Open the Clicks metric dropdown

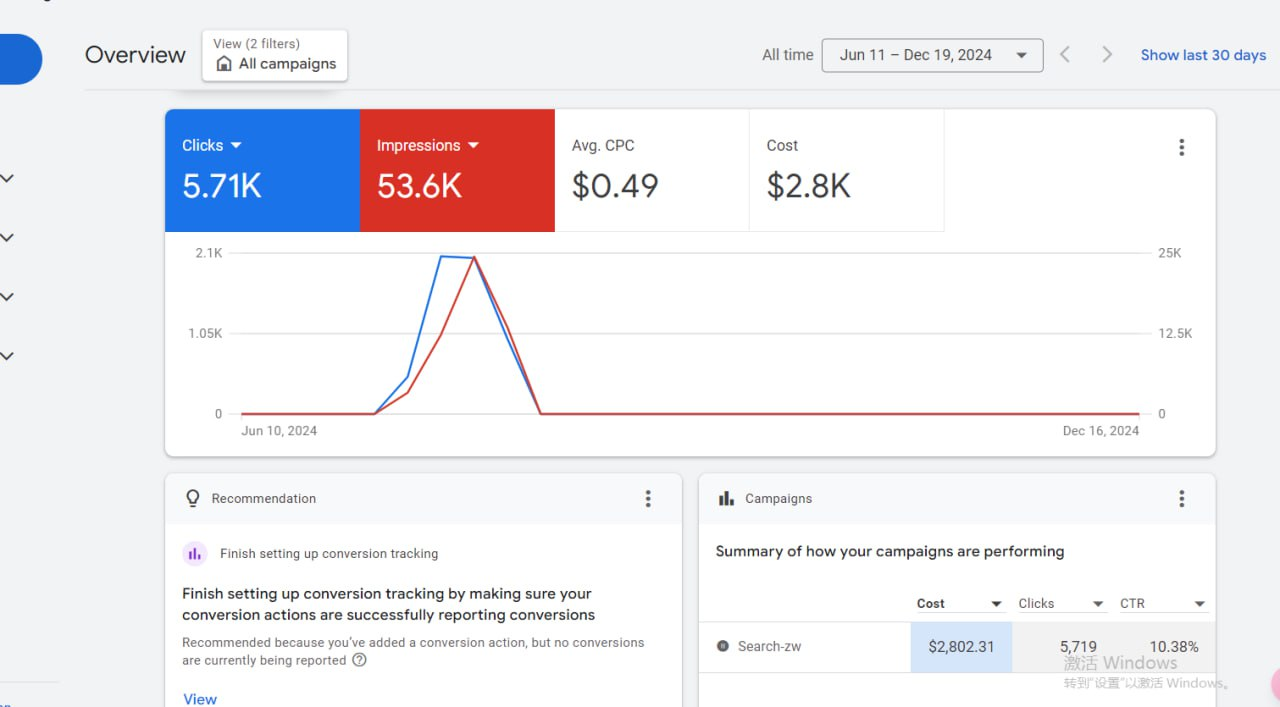[236, 145]
